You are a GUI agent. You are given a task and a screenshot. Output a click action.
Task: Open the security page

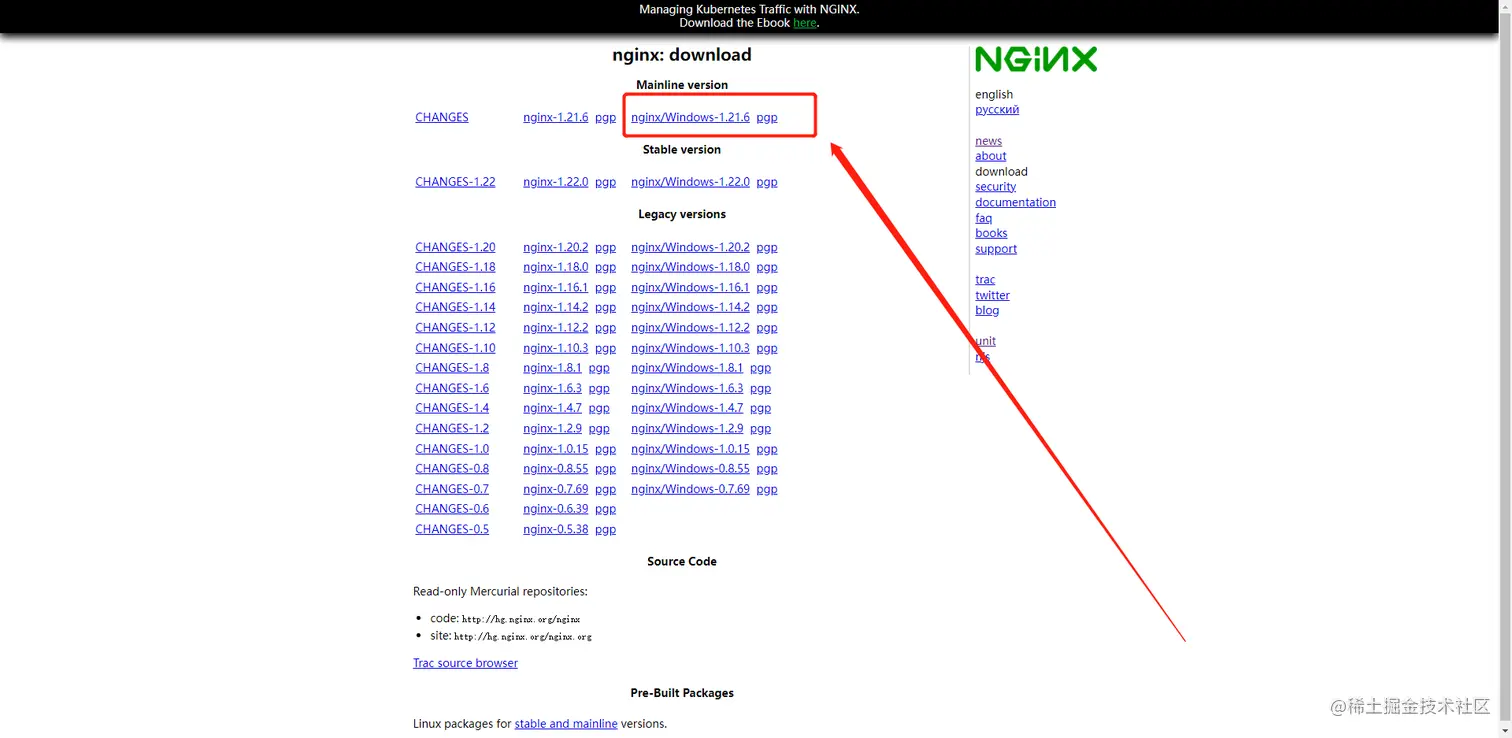point(995,187)
